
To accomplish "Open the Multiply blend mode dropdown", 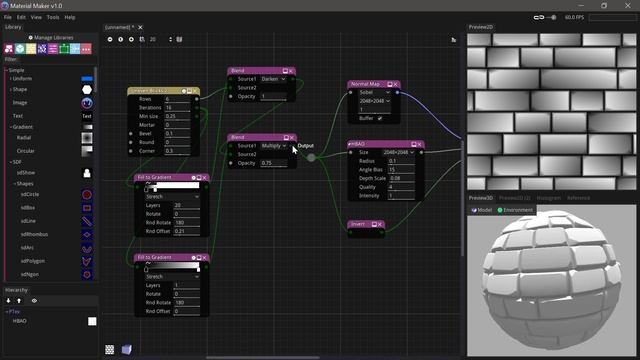I will click(x=273, y=146).
